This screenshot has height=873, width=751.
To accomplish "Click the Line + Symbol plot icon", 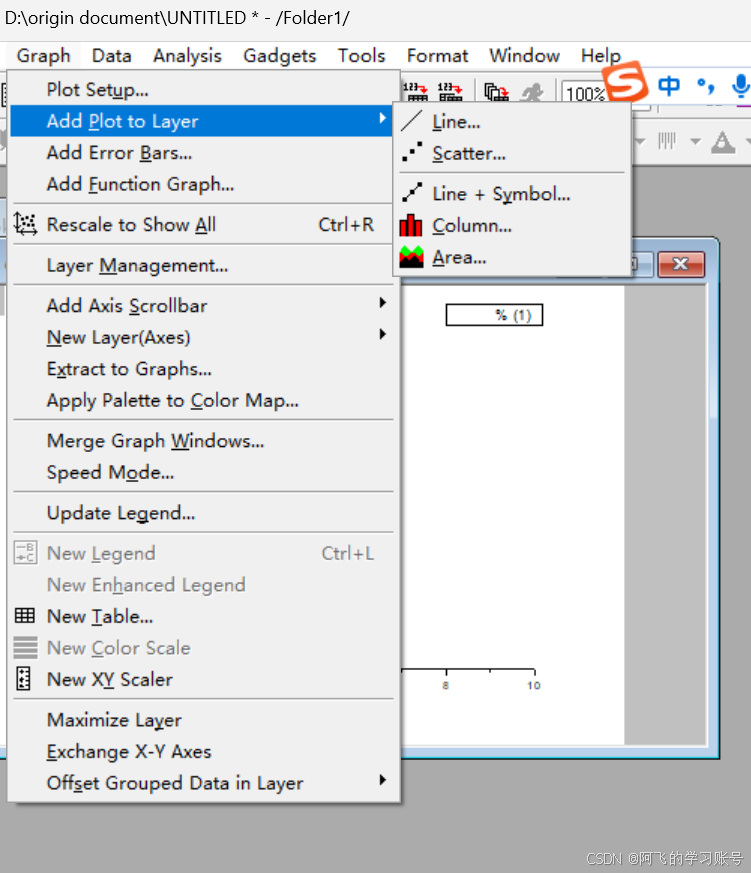I will coord(412,193).
